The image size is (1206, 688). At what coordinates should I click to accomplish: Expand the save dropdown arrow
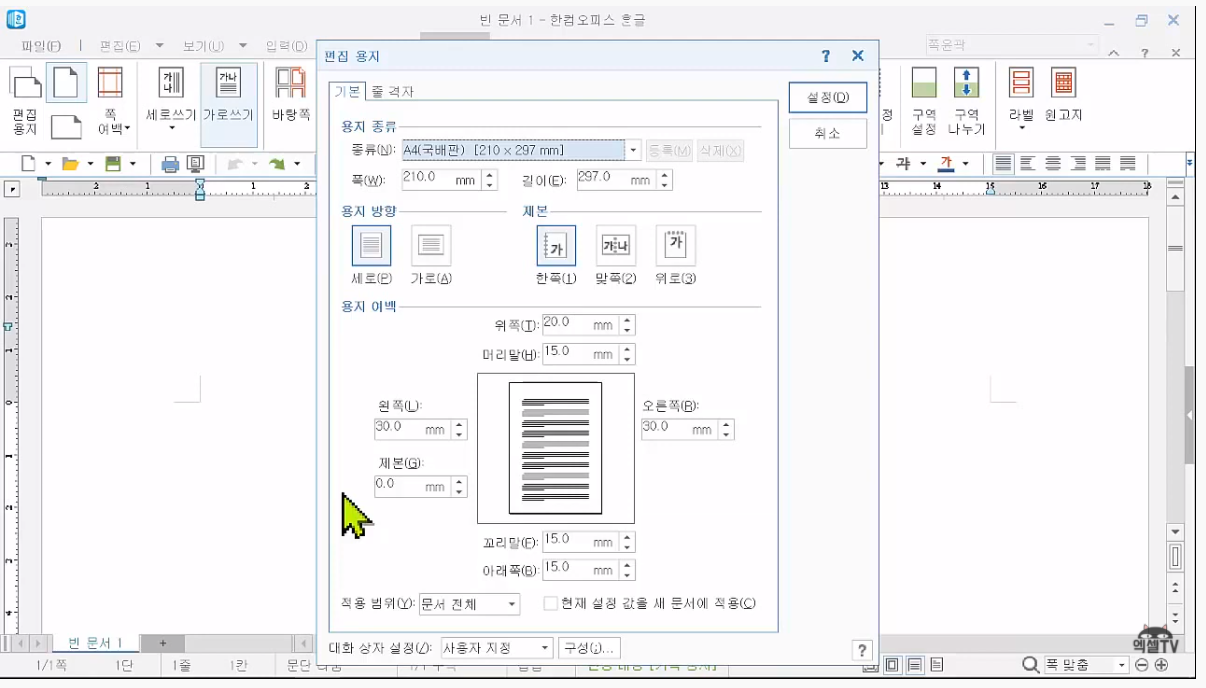click(133, 164)
